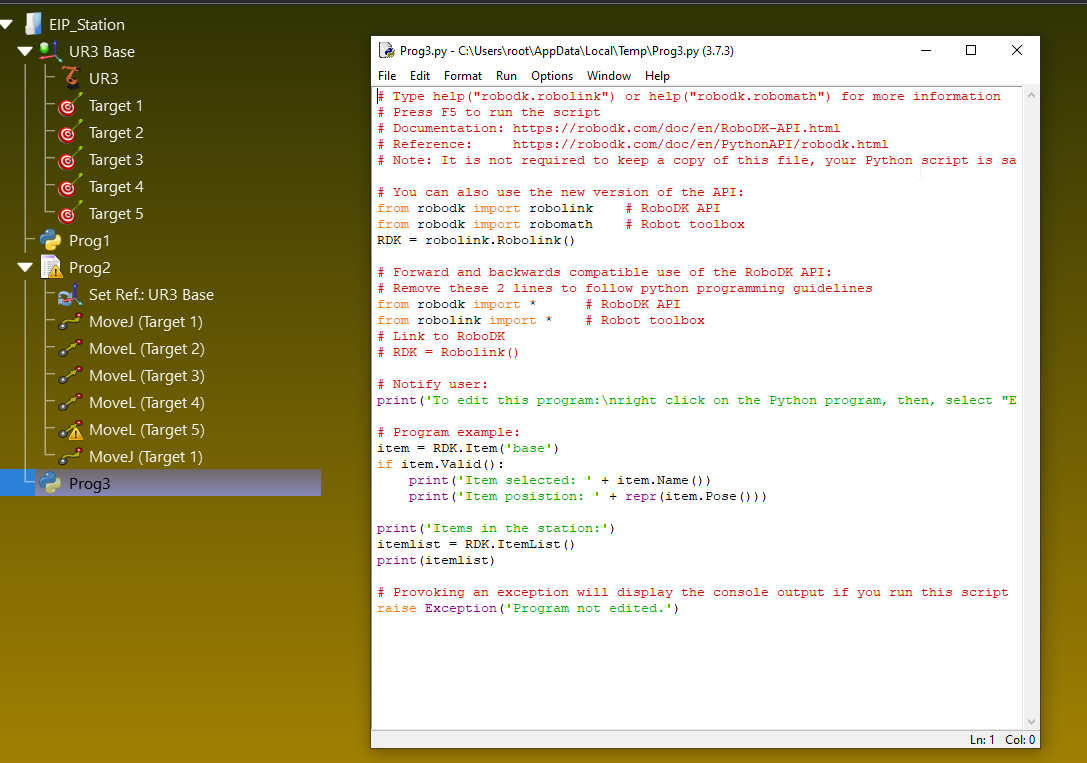
Task: Open the Options menu in IDLE
Action: (552, 76)
